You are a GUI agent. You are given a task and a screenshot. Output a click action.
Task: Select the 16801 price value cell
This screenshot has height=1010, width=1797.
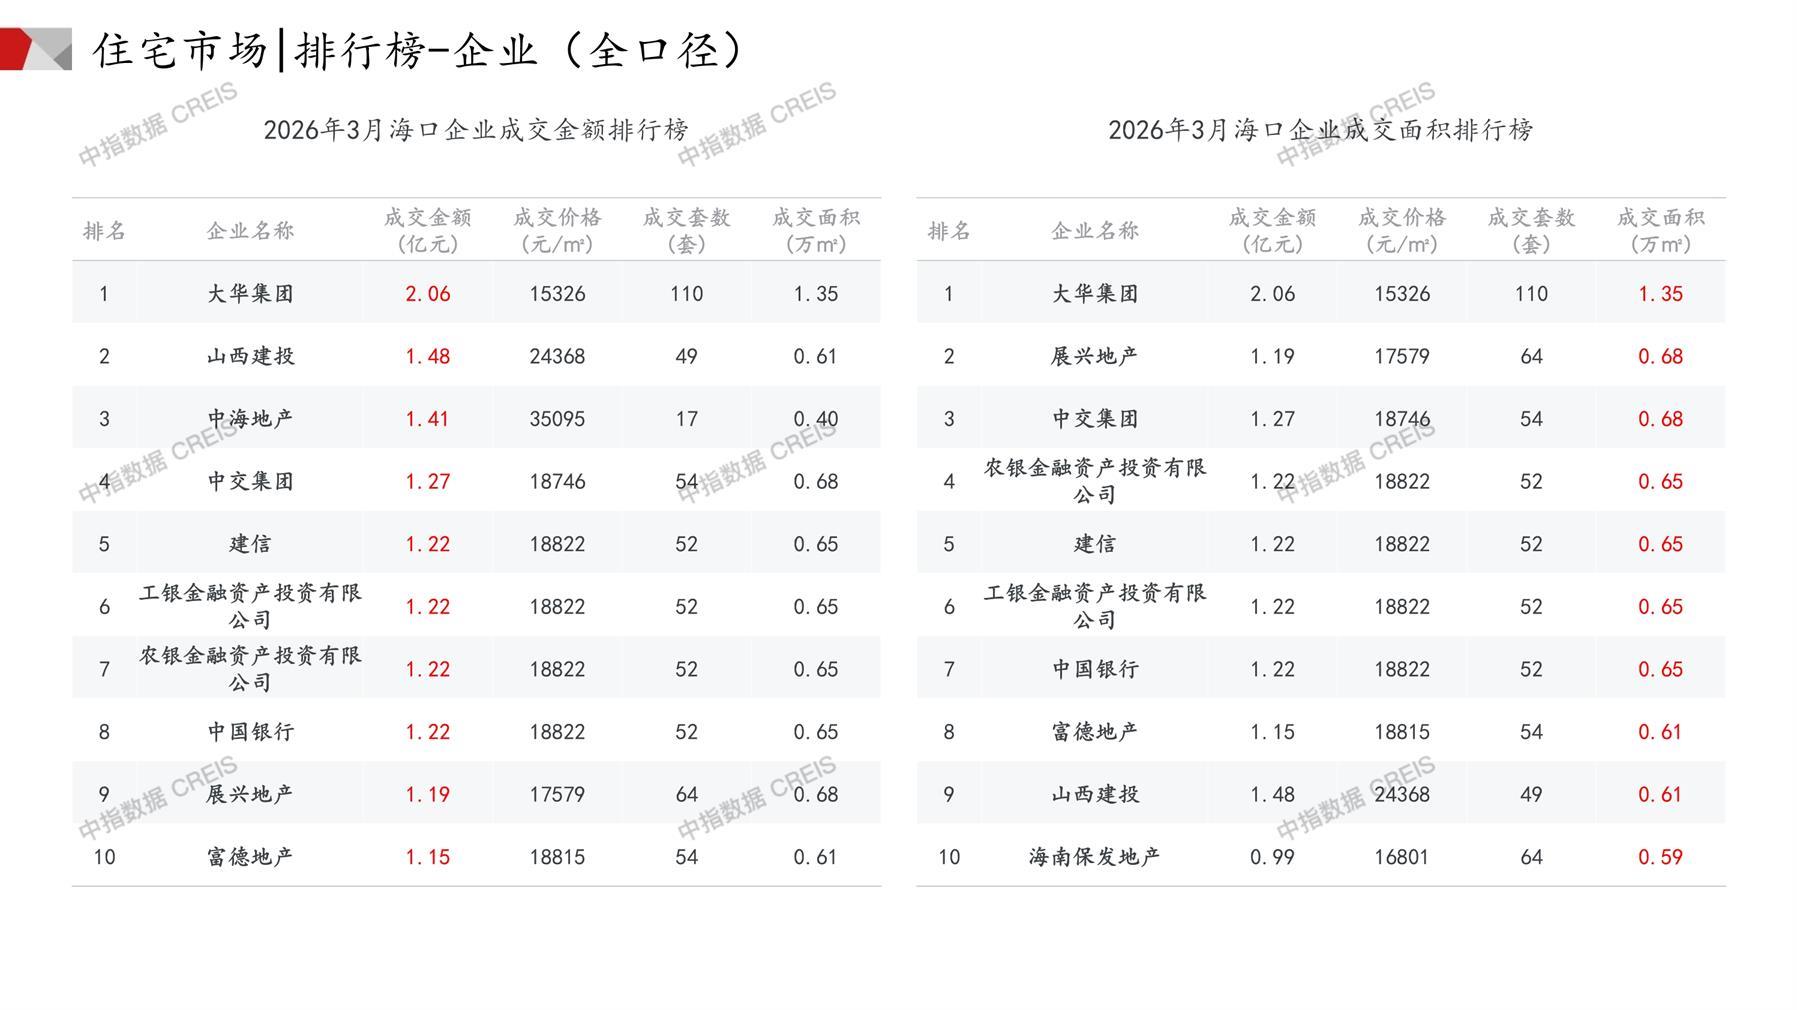[x=1401, y=857]
